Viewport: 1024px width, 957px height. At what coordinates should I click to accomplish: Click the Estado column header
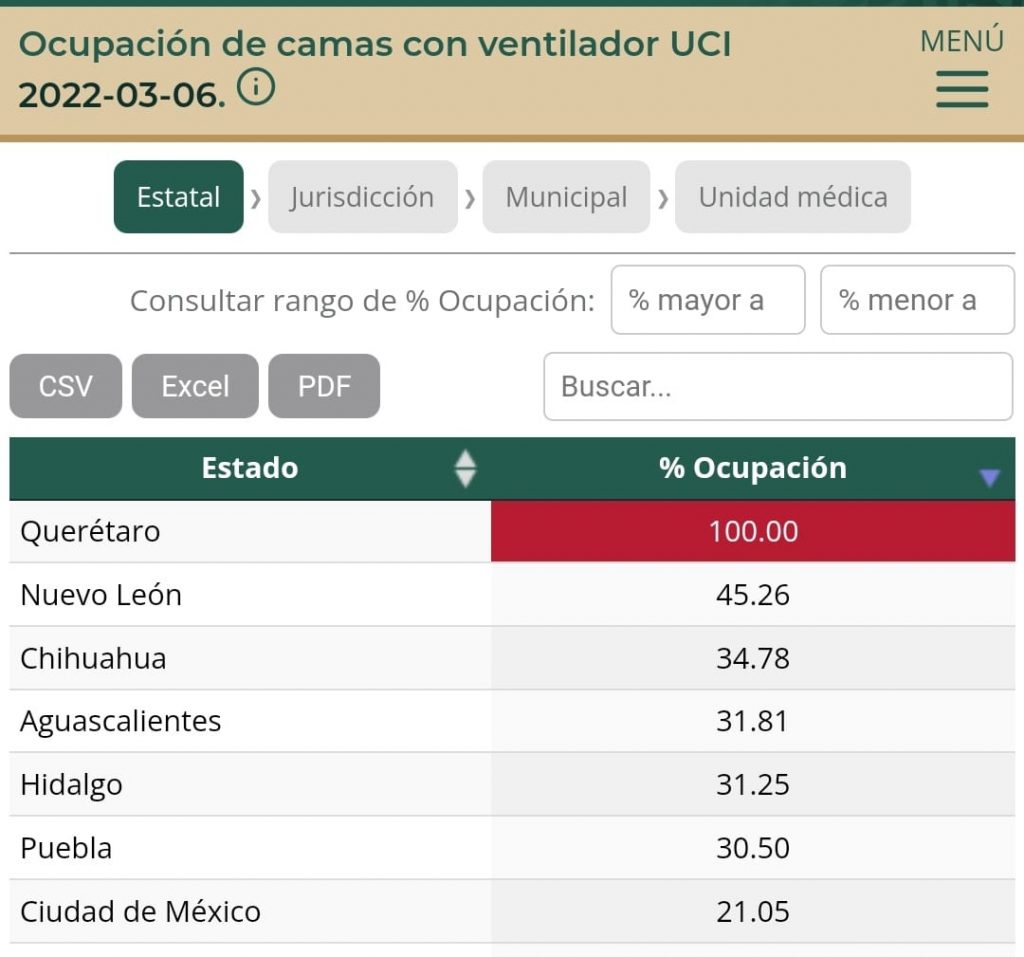249,468
